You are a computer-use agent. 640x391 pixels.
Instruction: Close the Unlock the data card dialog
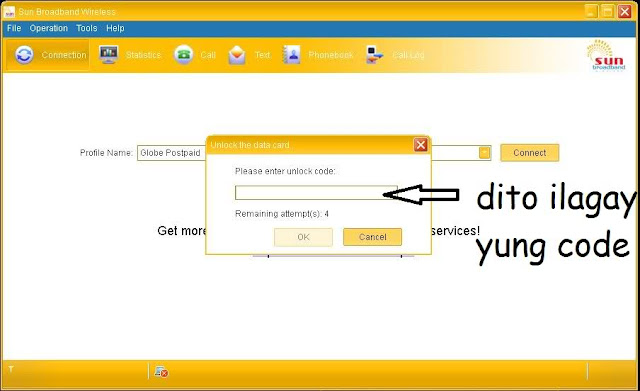[x=421, y=145]
